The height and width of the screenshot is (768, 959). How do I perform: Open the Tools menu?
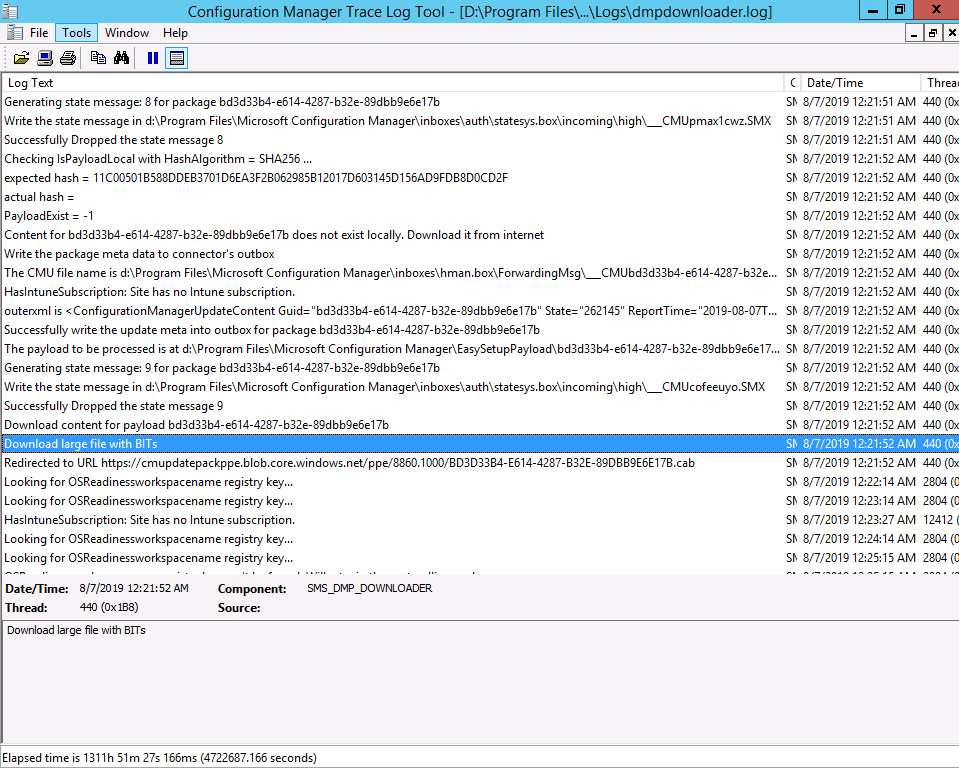[x=76, y=33]
